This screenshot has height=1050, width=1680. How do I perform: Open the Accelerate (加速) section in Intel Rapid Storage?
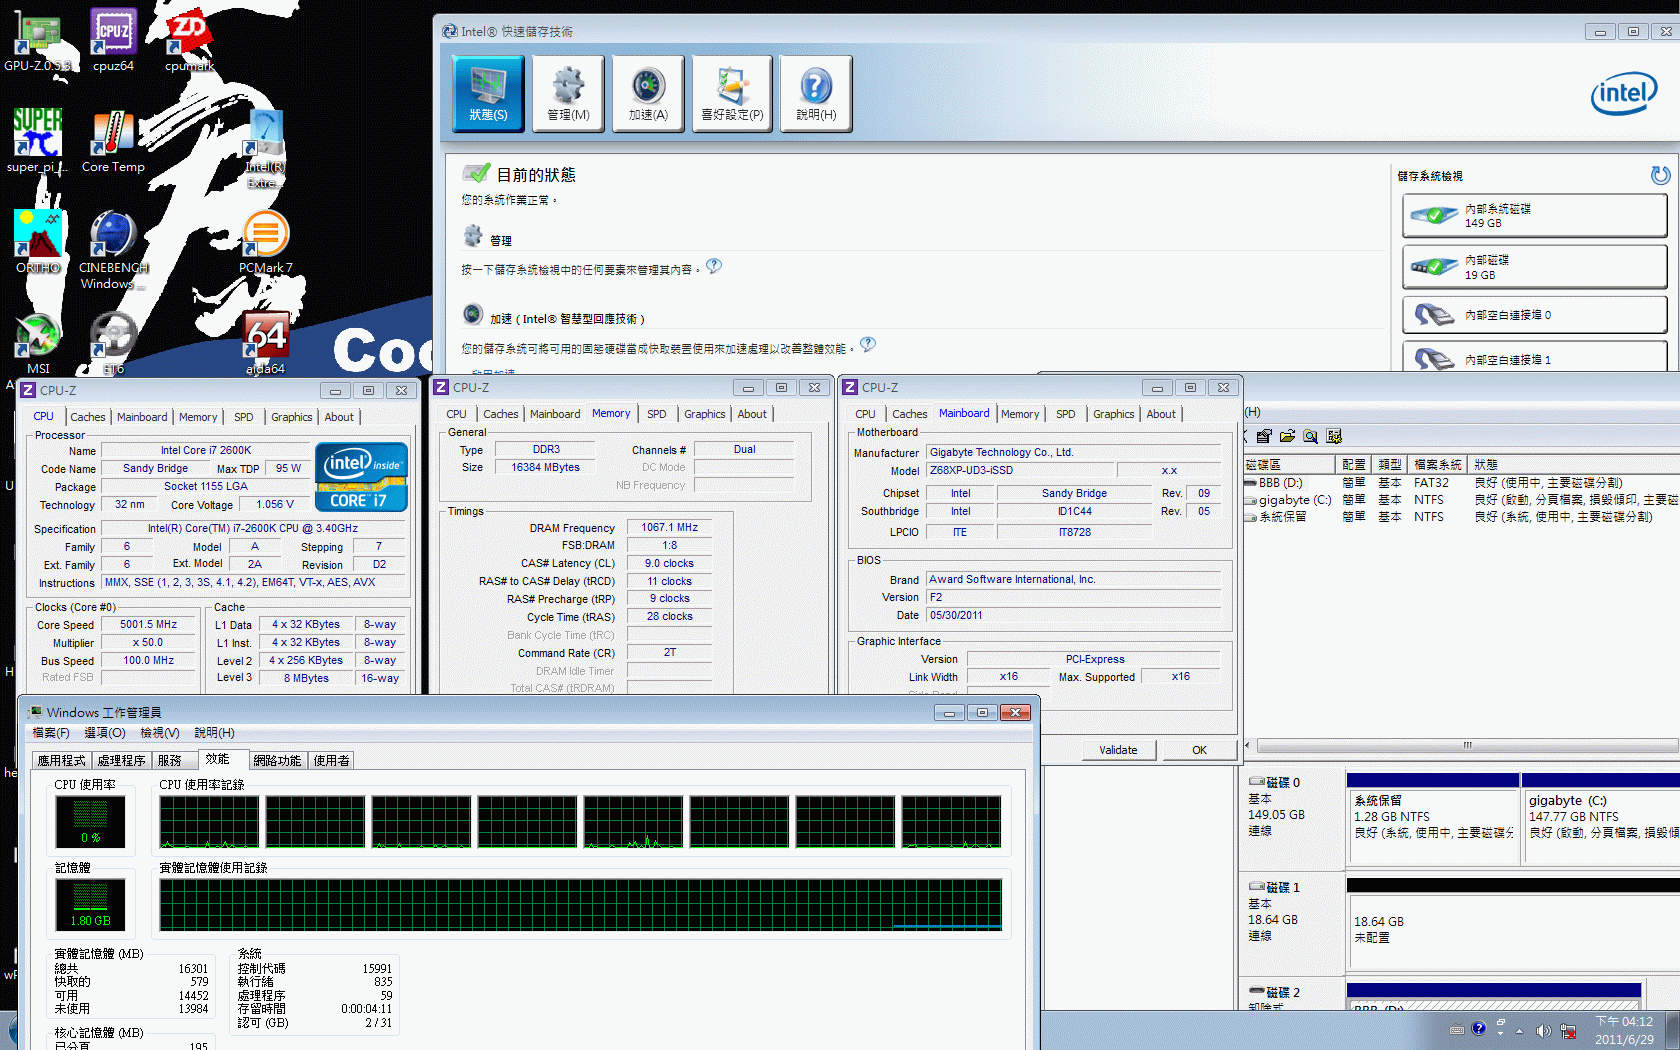click(648, 94)
